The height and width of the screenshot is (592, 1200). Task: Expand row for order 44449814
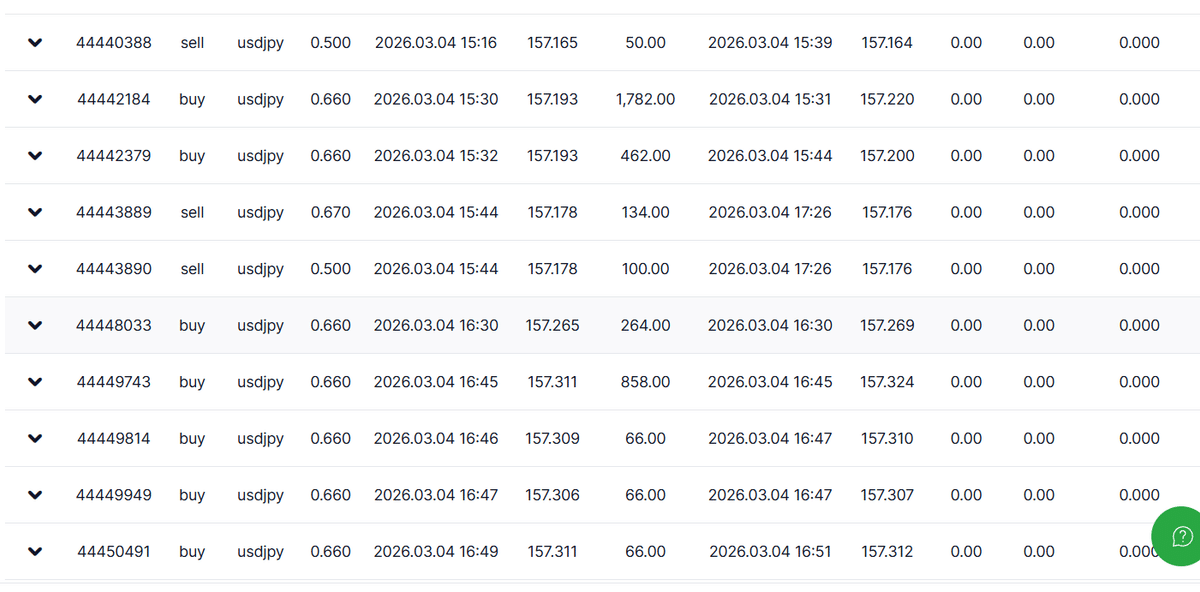point(35,438)
